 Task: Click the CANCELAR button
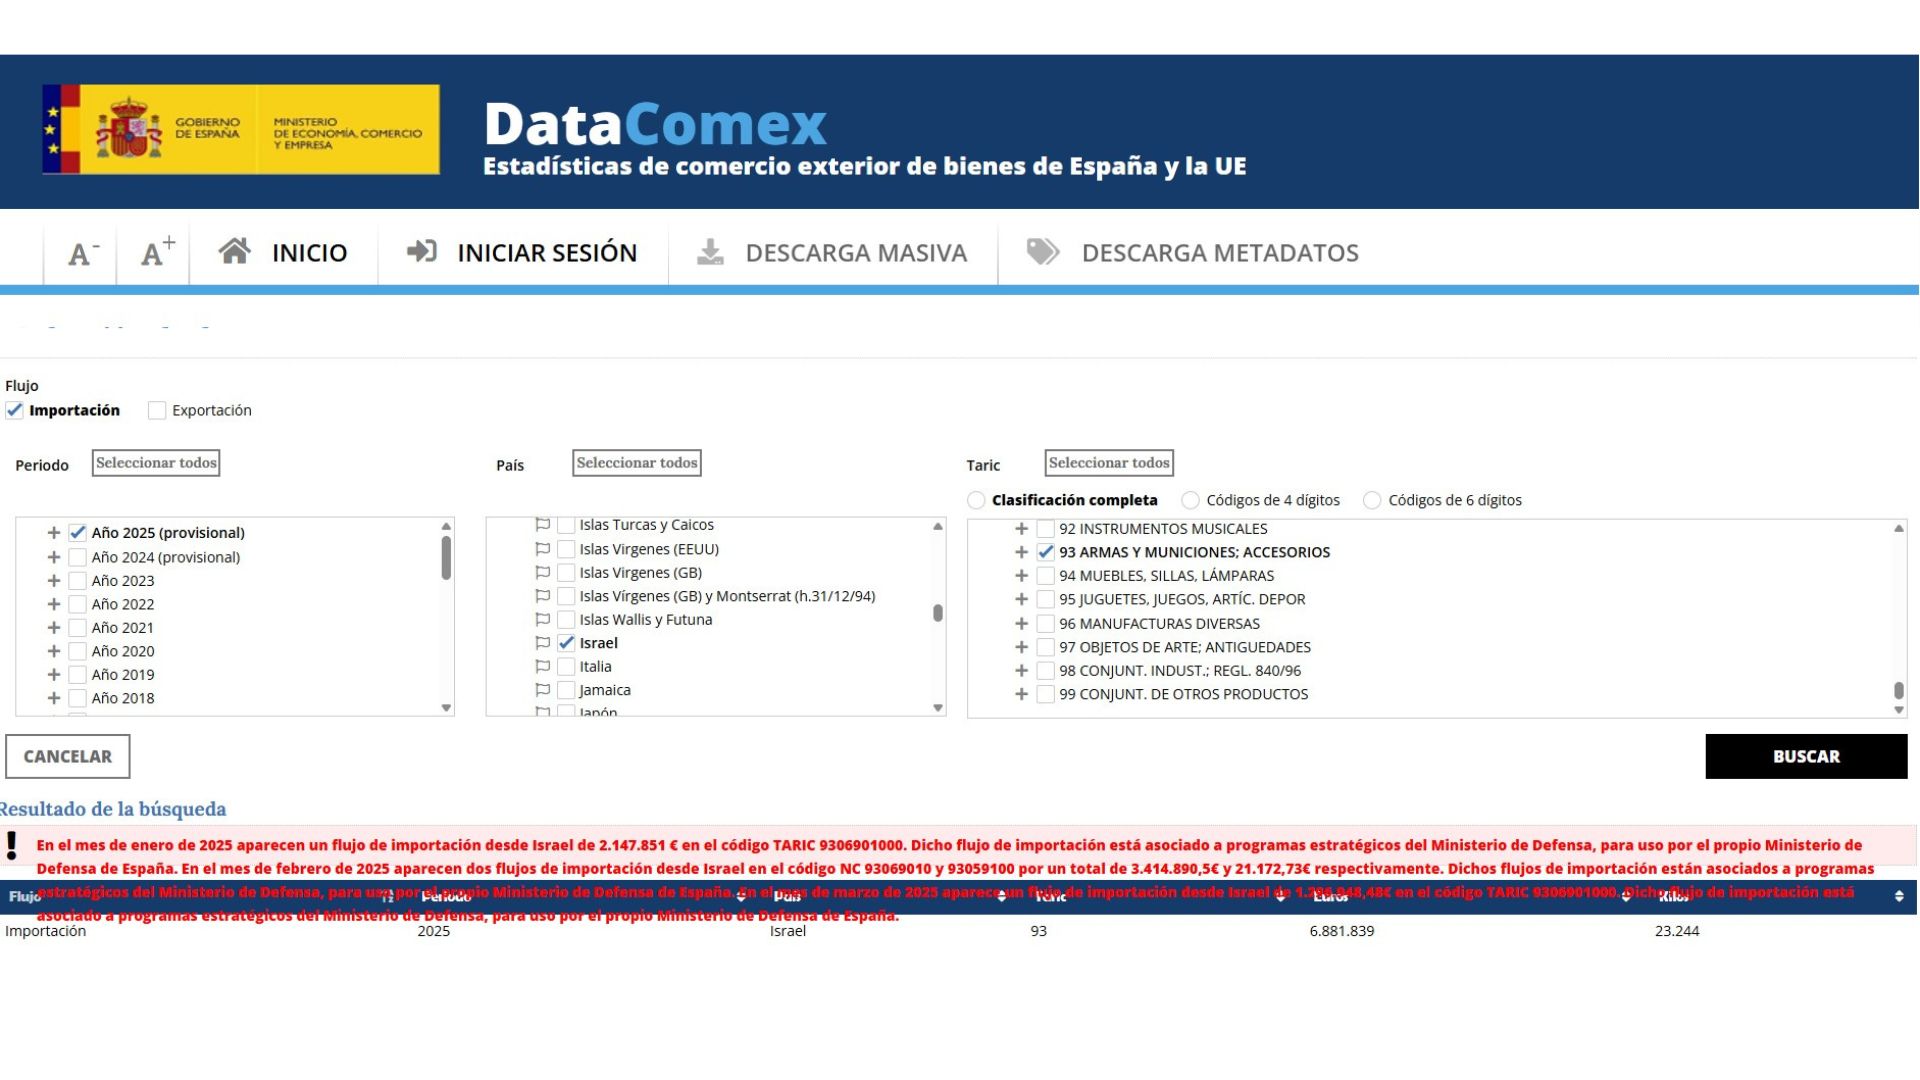(x=68, y=757)
